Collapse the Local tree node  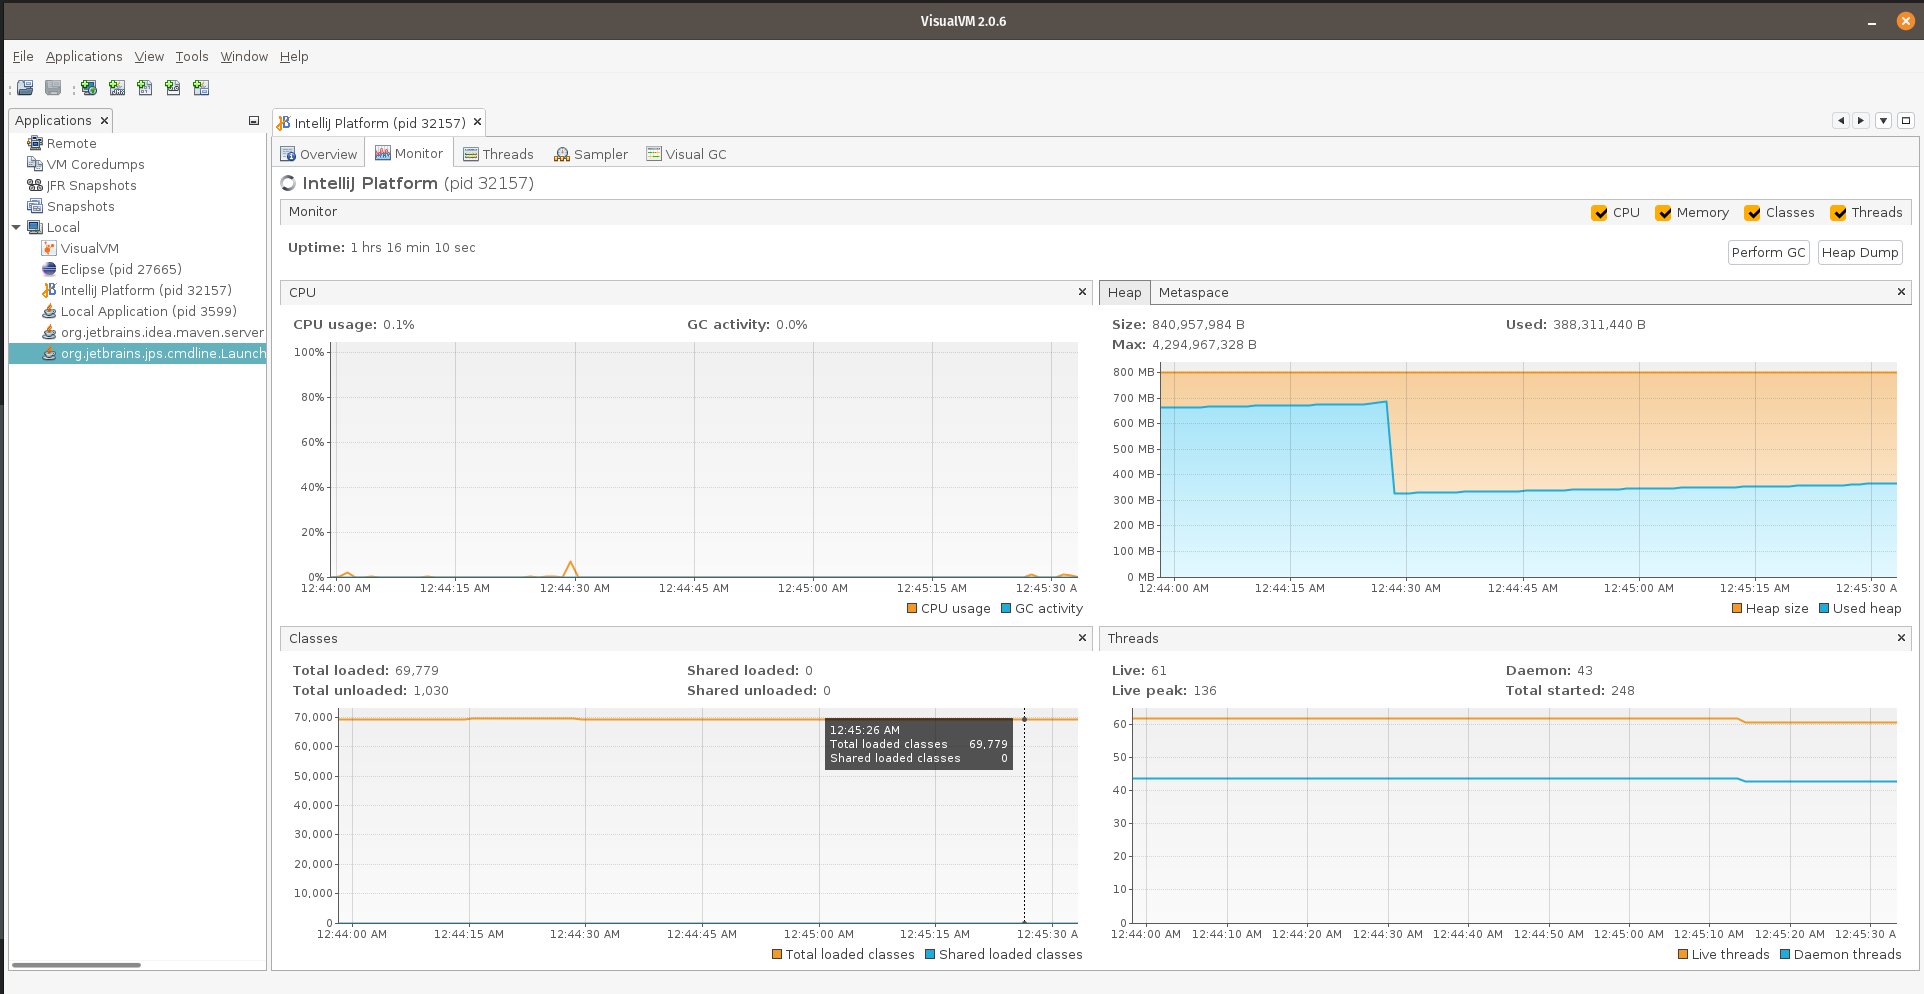point(16,227)
